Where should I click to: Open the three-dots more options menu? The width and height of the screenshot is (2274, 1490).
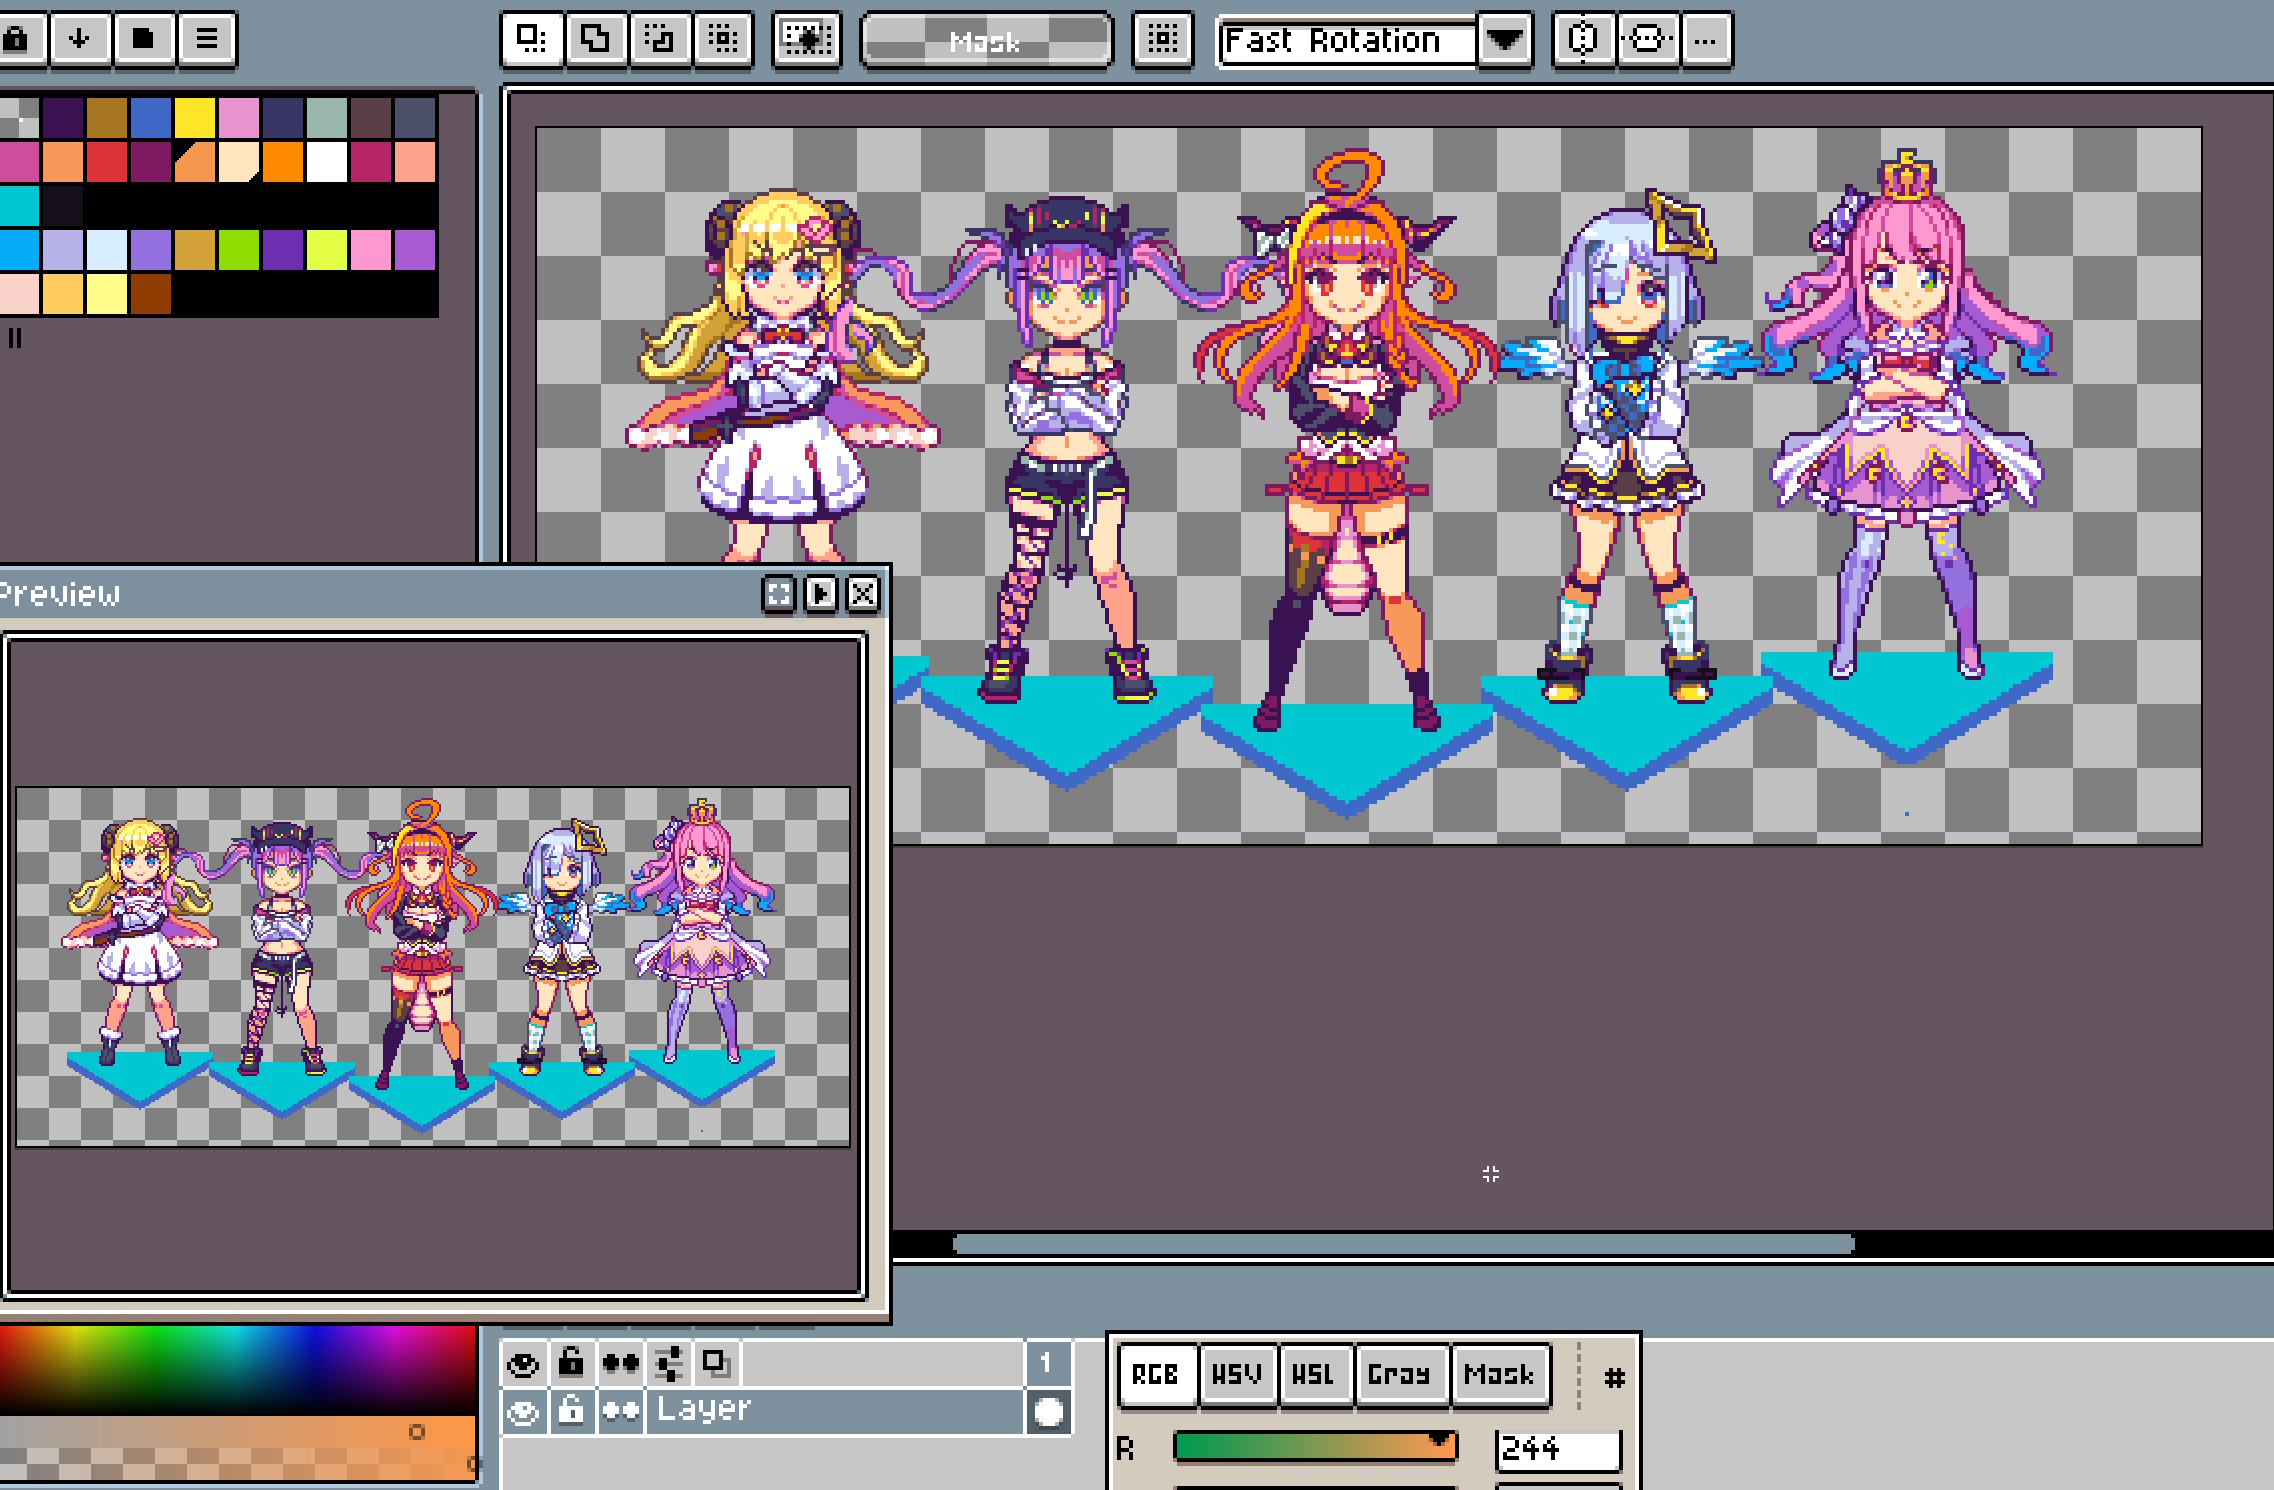[x=1706, y=40]
